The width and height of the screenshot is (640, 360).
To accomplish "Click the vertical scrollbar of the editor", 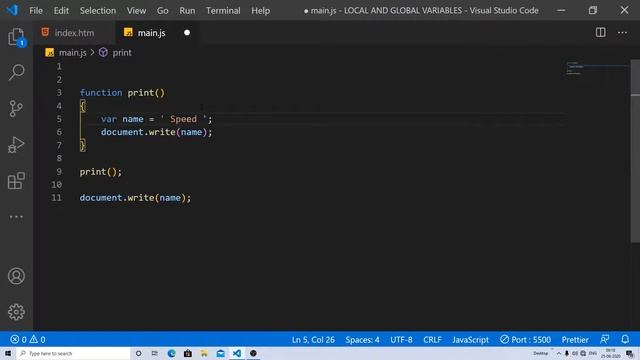I will pyautogui.click(x=635, y=151).
